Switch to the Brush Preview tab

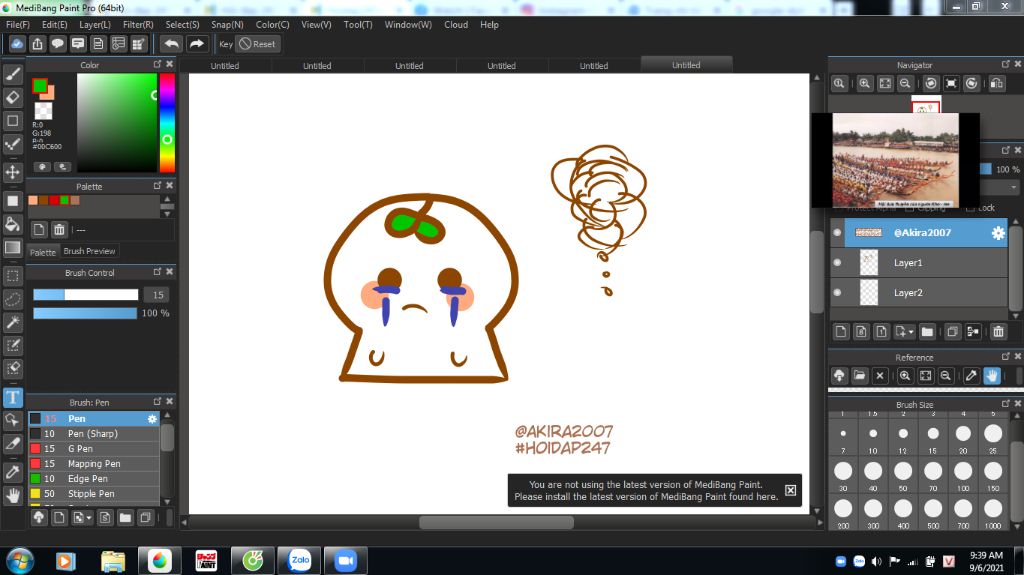coord(89,251)
